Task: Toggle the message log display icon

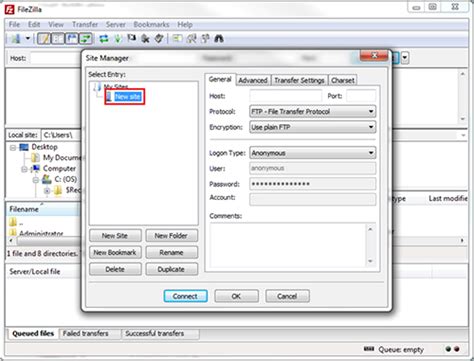Action: tap(44, 39)
